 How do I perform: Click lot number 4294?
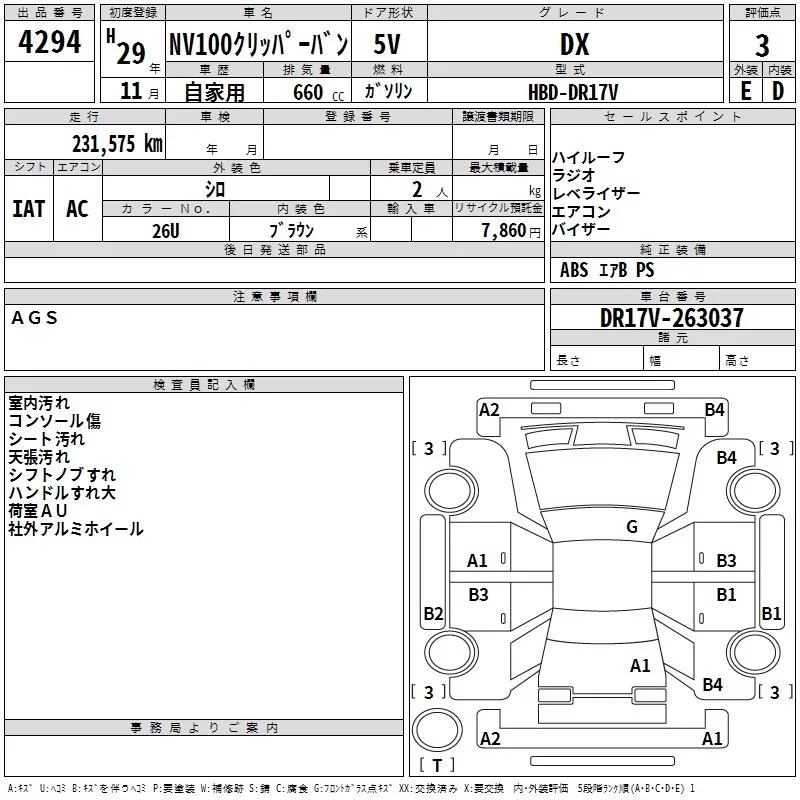[49, 42]
